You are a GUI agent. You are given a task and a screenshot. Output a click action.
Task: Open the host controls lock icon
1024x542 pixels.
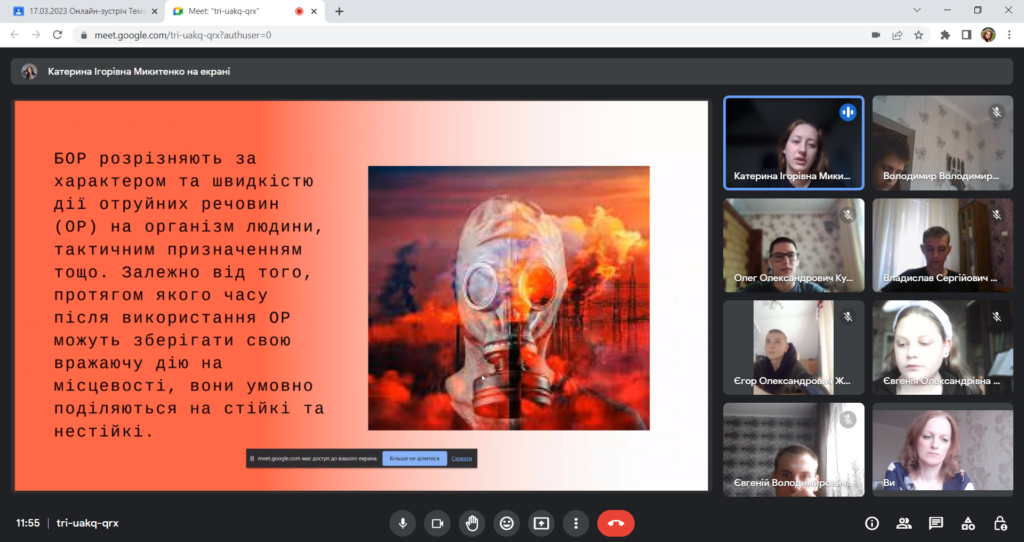(1000, 523)
